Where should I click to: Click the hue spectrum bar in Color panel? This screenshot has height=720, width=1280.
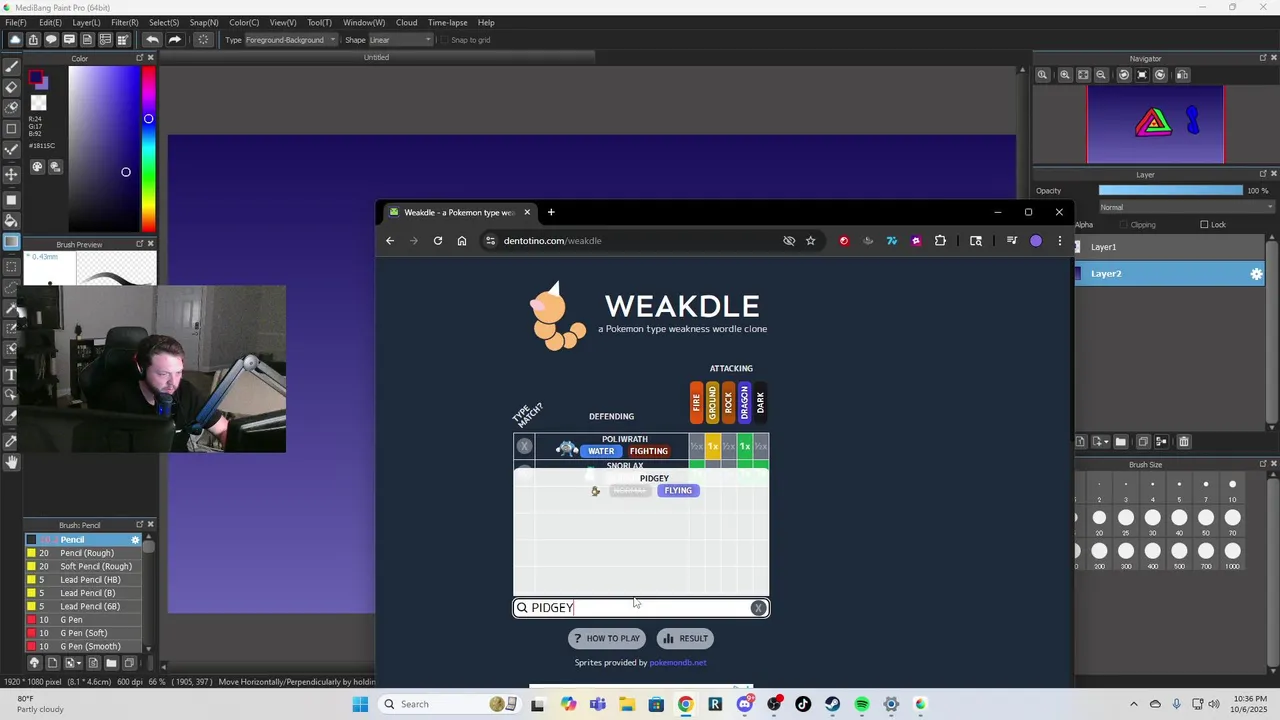(x=148, y=150)
